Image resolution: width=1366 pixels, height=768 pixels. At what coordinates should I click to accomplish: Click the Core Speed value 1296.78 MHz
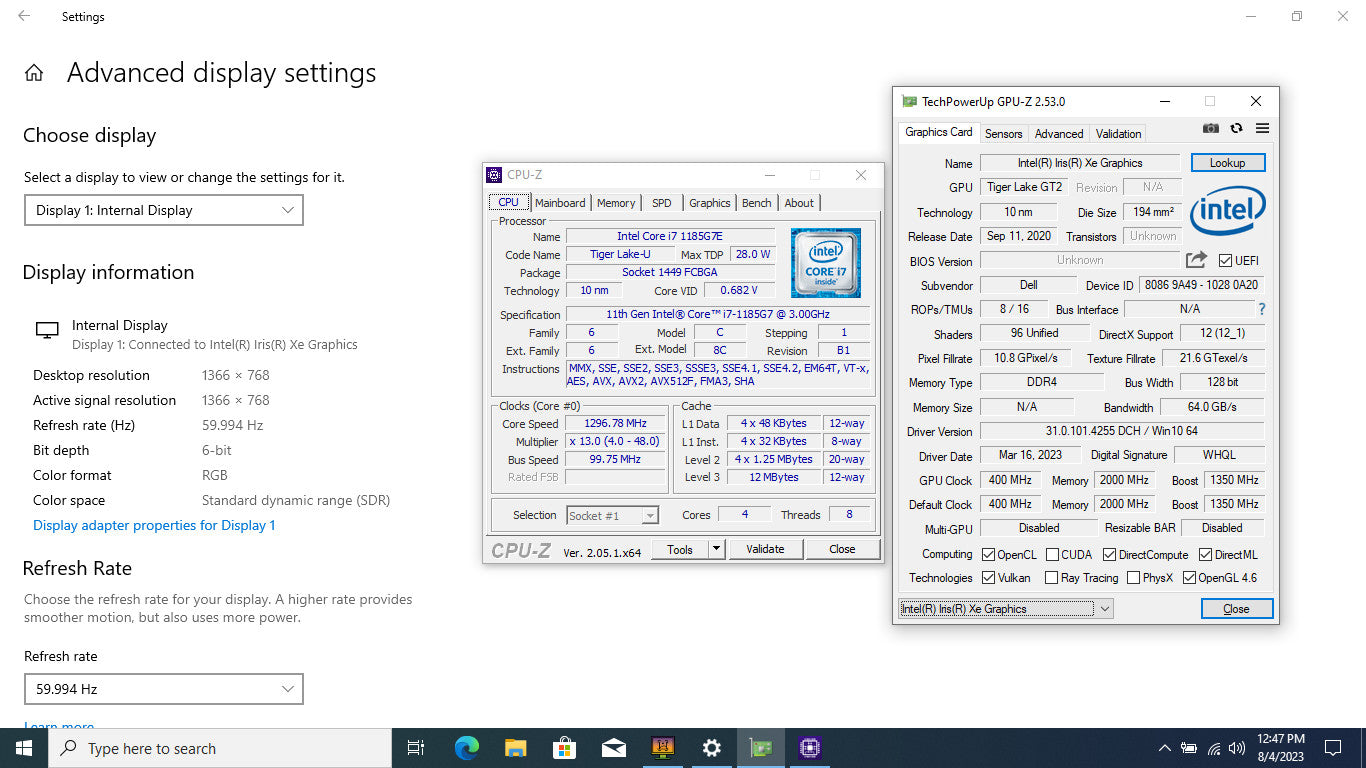pos(615,423)
